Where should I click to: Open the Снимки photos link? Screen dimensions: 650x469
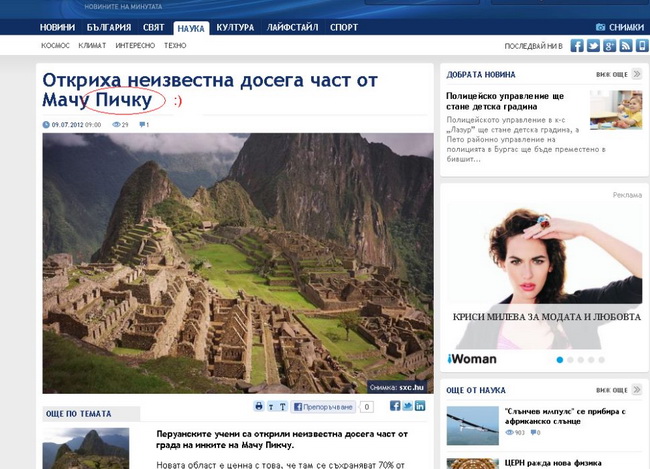pos(626,27)
